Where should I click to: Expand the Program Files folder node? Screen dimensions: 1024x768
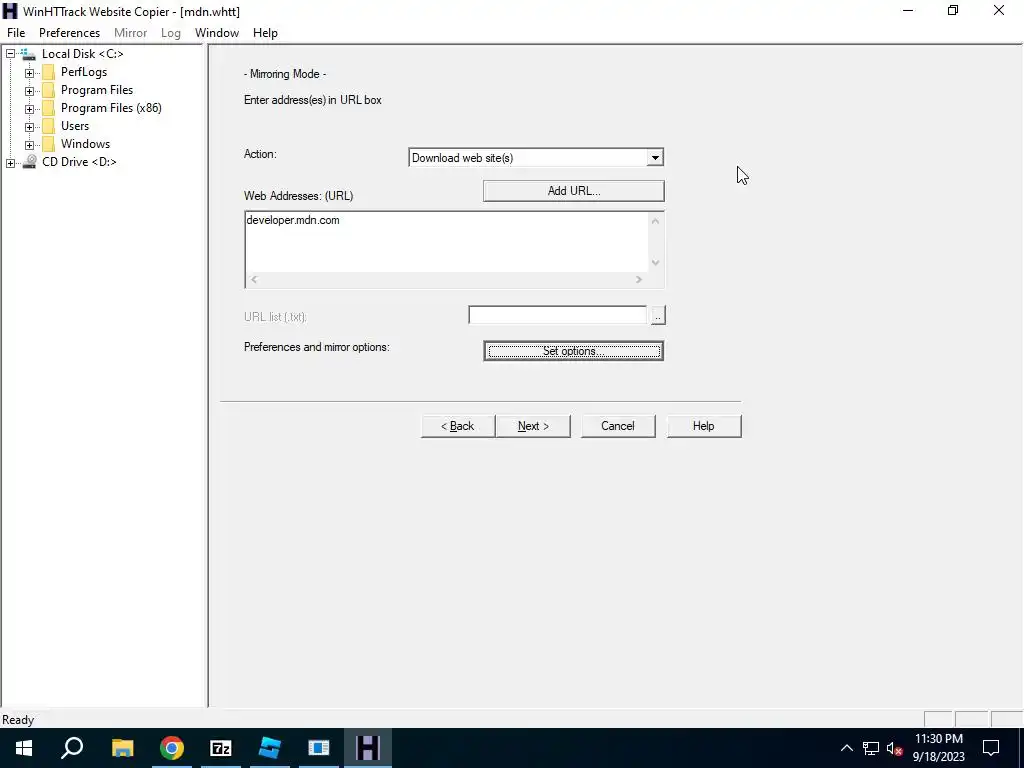pyautogui.click(x=29, y=91)
